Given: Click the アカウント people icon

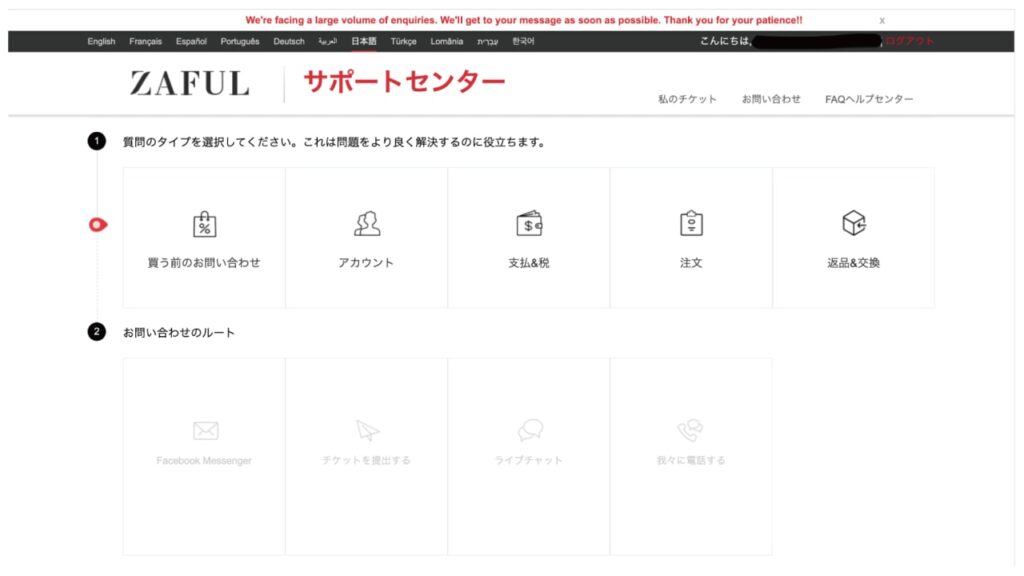Looking at the screenshot, I should [x=366, y=224].
